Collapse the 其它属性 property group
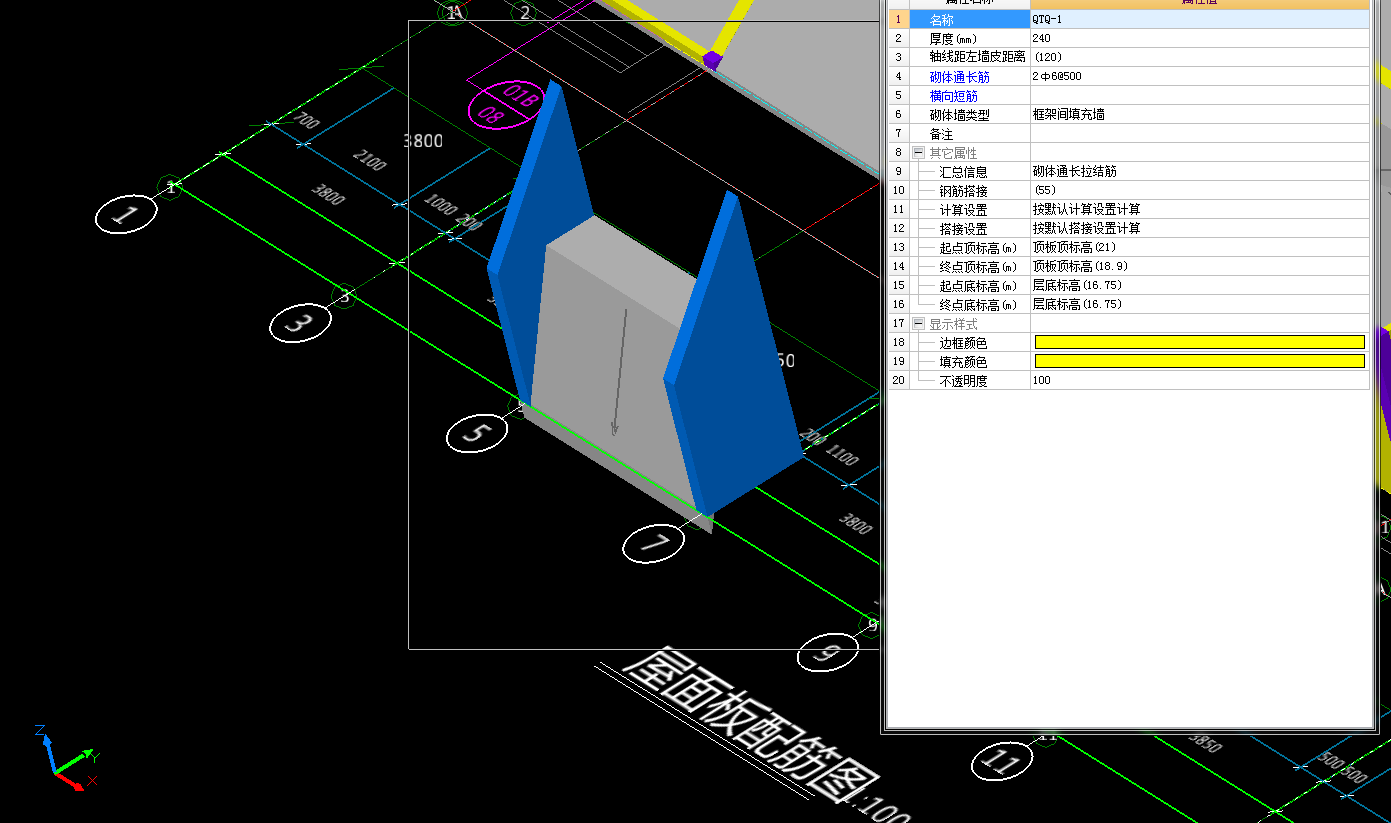This screenshot has height=823, width=1391. point(918,153)
